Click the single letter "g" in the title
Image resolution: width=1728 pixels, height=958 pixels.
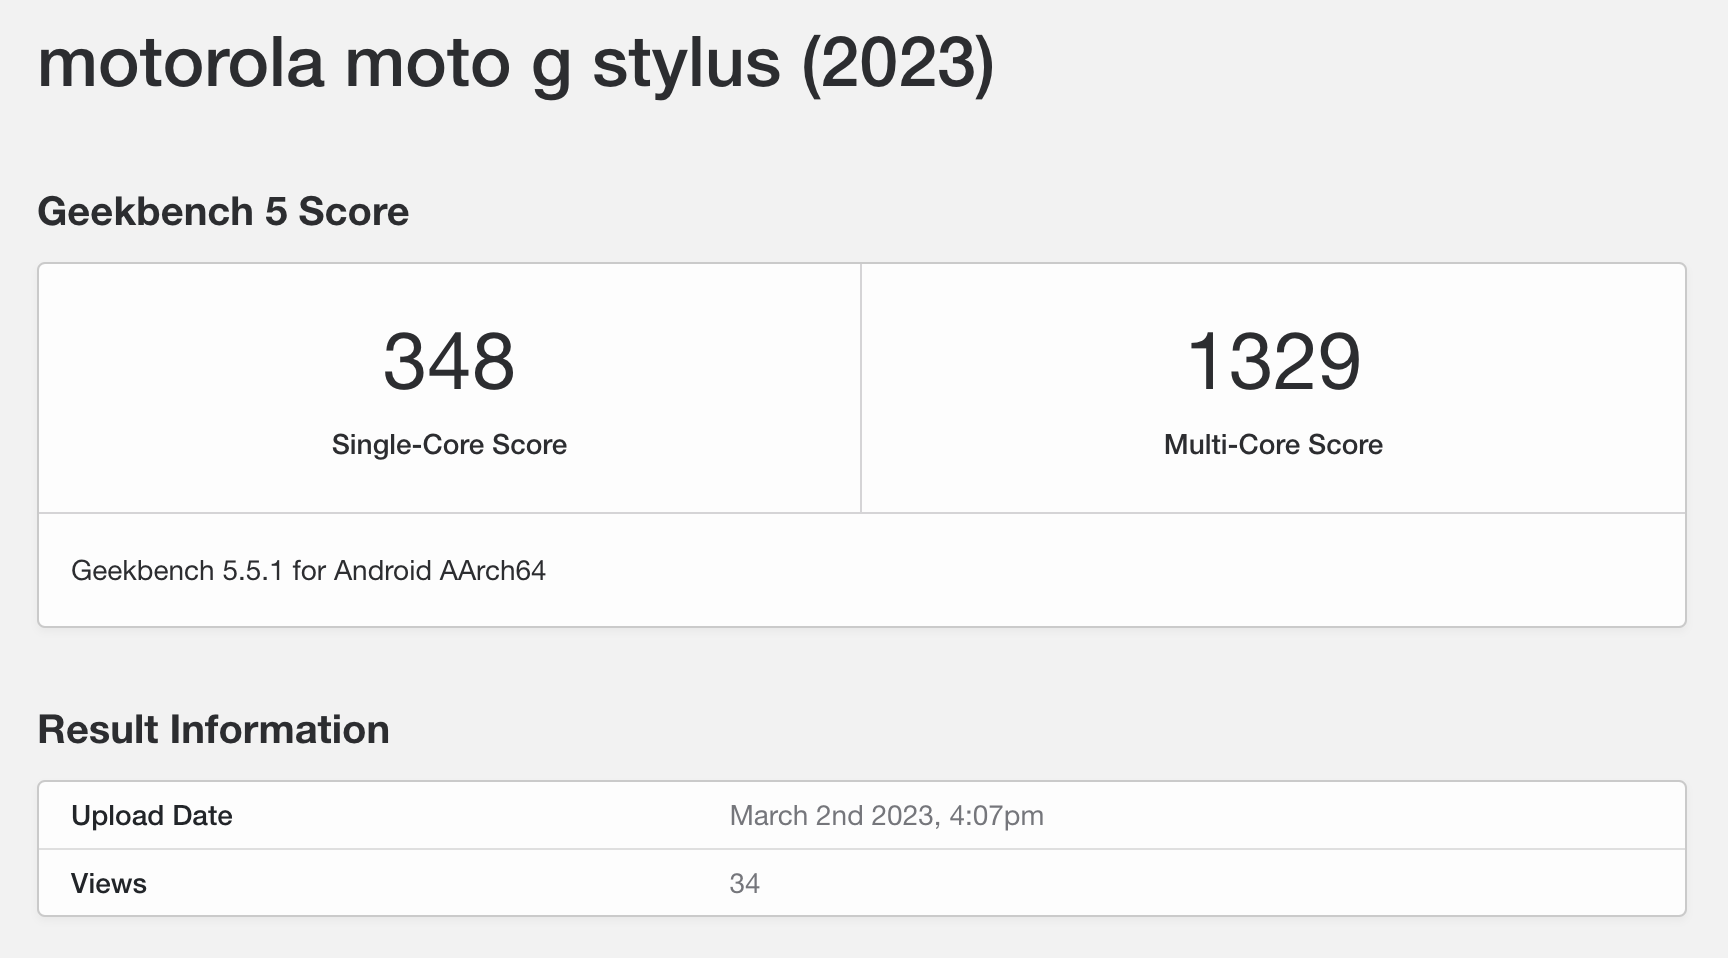[x=551, y=66]
